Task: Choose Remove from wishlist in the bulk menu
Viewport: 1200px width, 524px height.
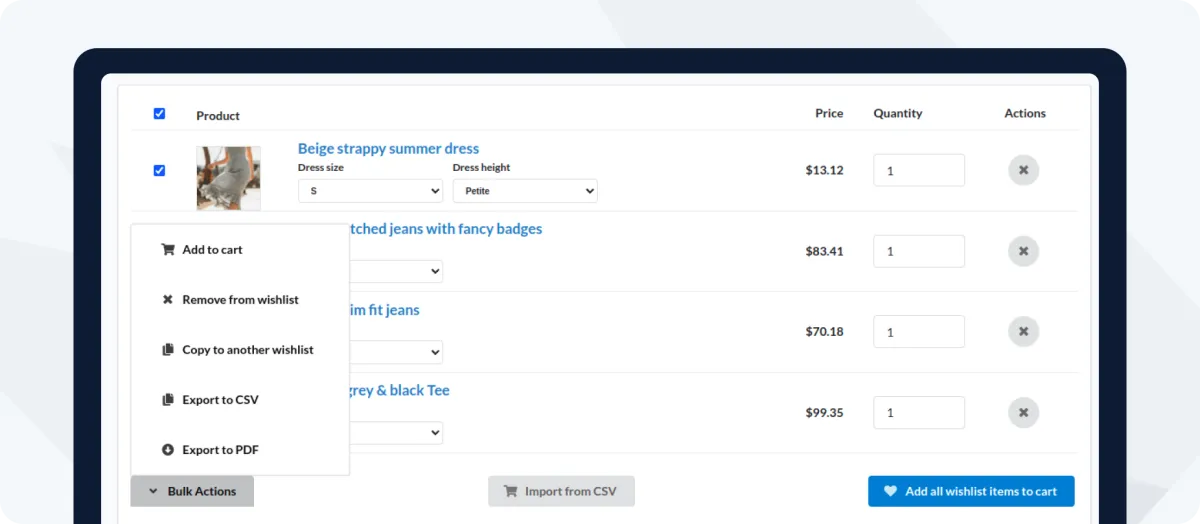Action: tap(240, 300)
